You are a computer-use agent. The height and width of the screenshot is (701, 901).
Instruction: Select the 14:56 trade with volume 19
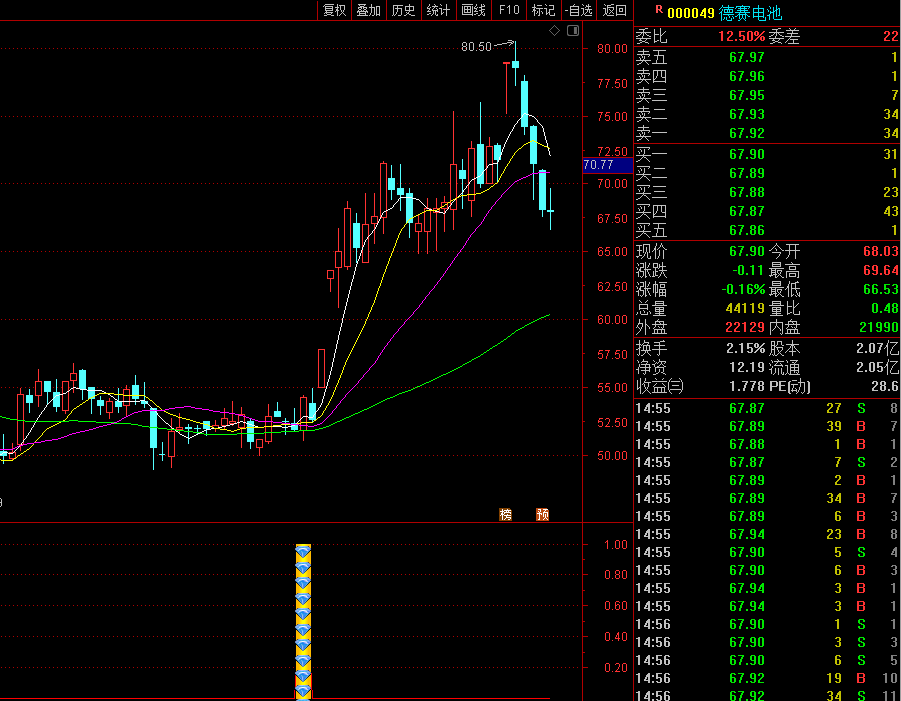[767, 679]
